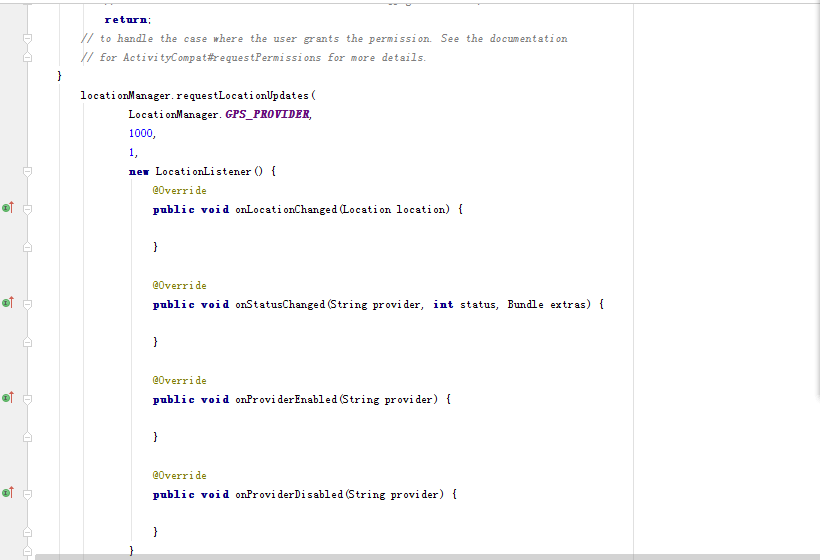Screen dimensions: 820x560
Task: Click onProviderDisabled method name
Action: pos(289,495)
